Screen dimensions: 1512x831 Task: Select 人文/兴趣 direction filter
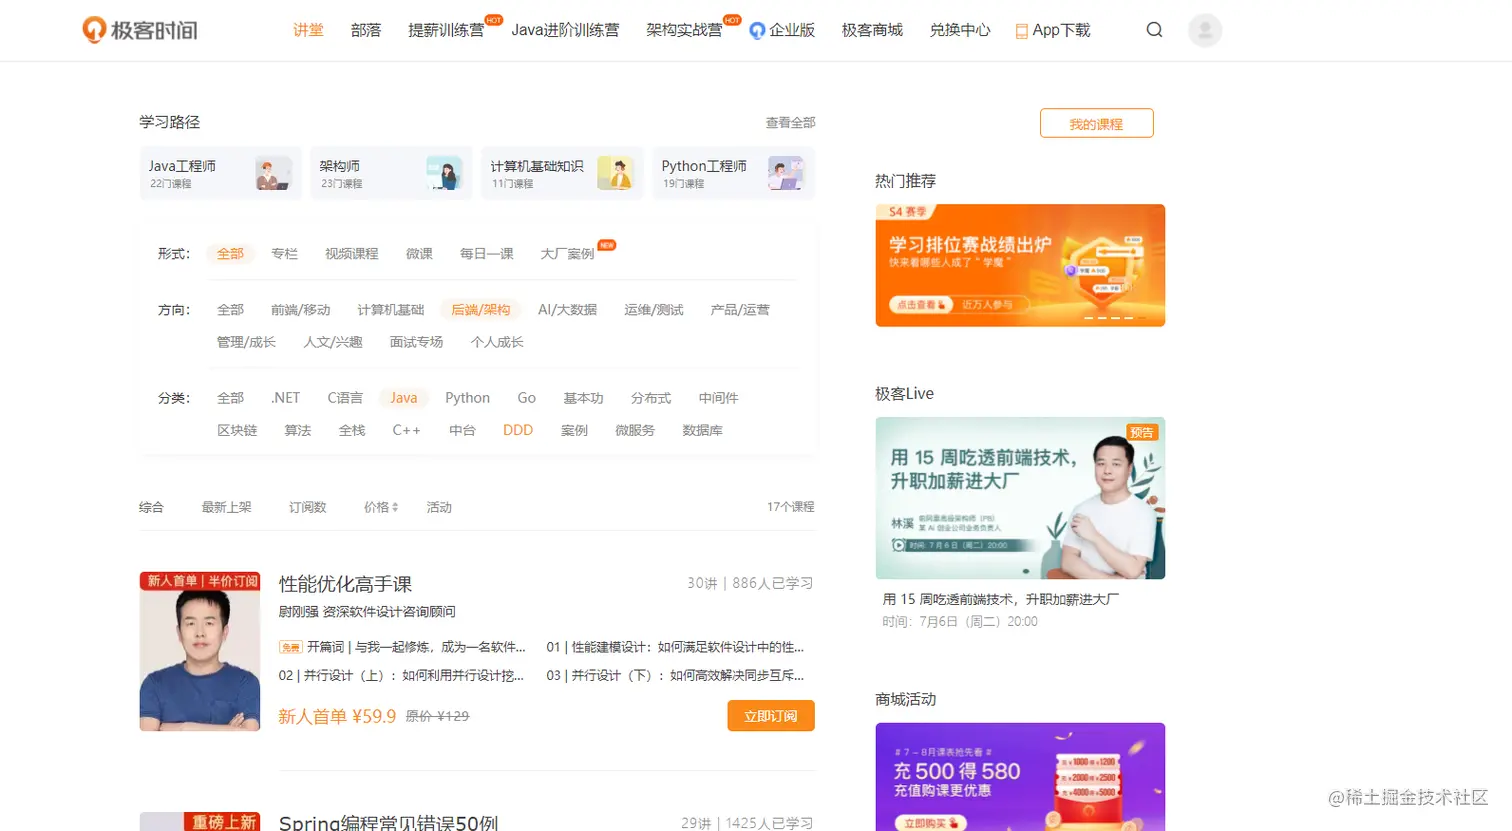333,342
